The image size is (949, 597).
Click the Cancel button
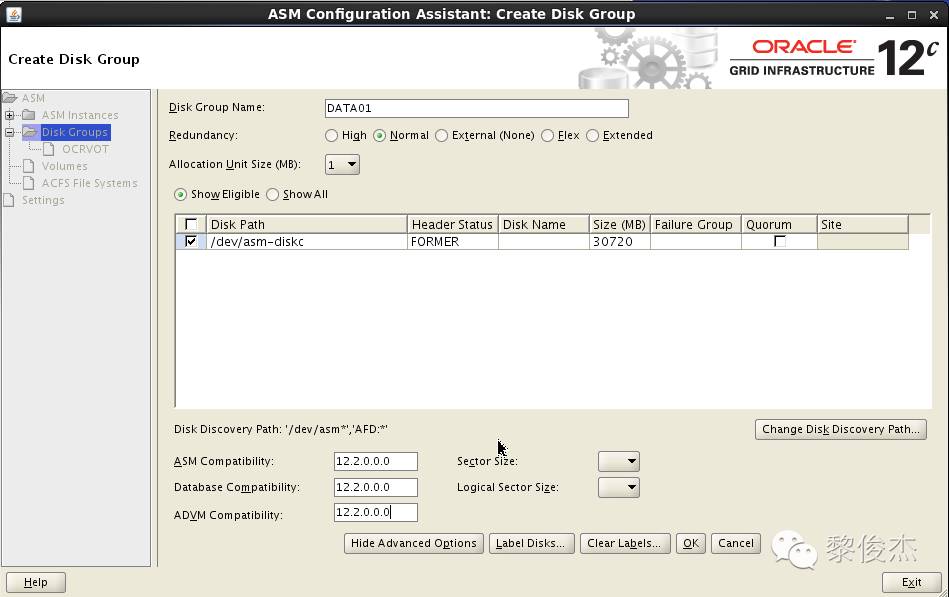735,543
